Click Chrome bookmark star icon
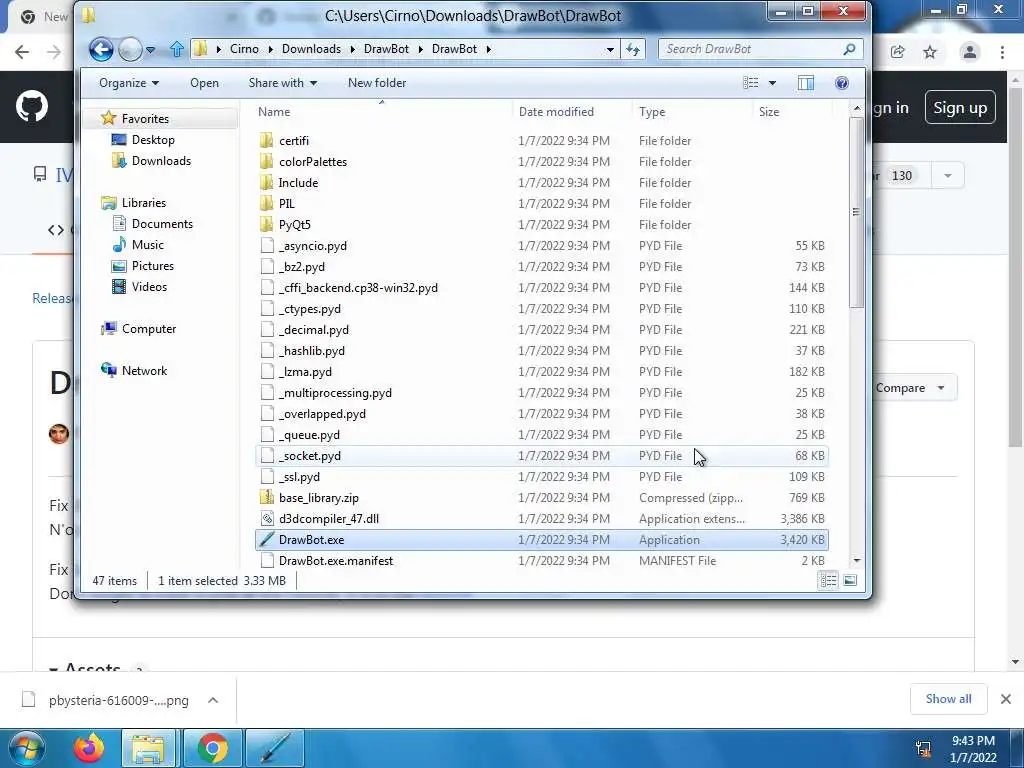Screen dimensions: 1024x768 tap(930, 52)
